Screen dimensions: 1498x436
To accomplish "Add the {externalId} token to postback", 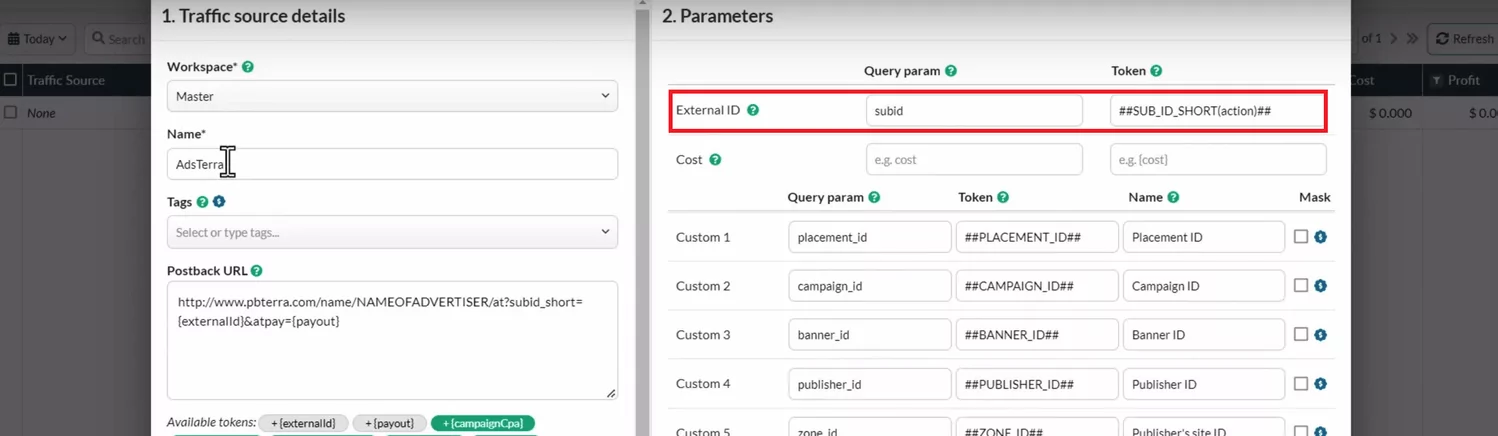I will [304, 424].
